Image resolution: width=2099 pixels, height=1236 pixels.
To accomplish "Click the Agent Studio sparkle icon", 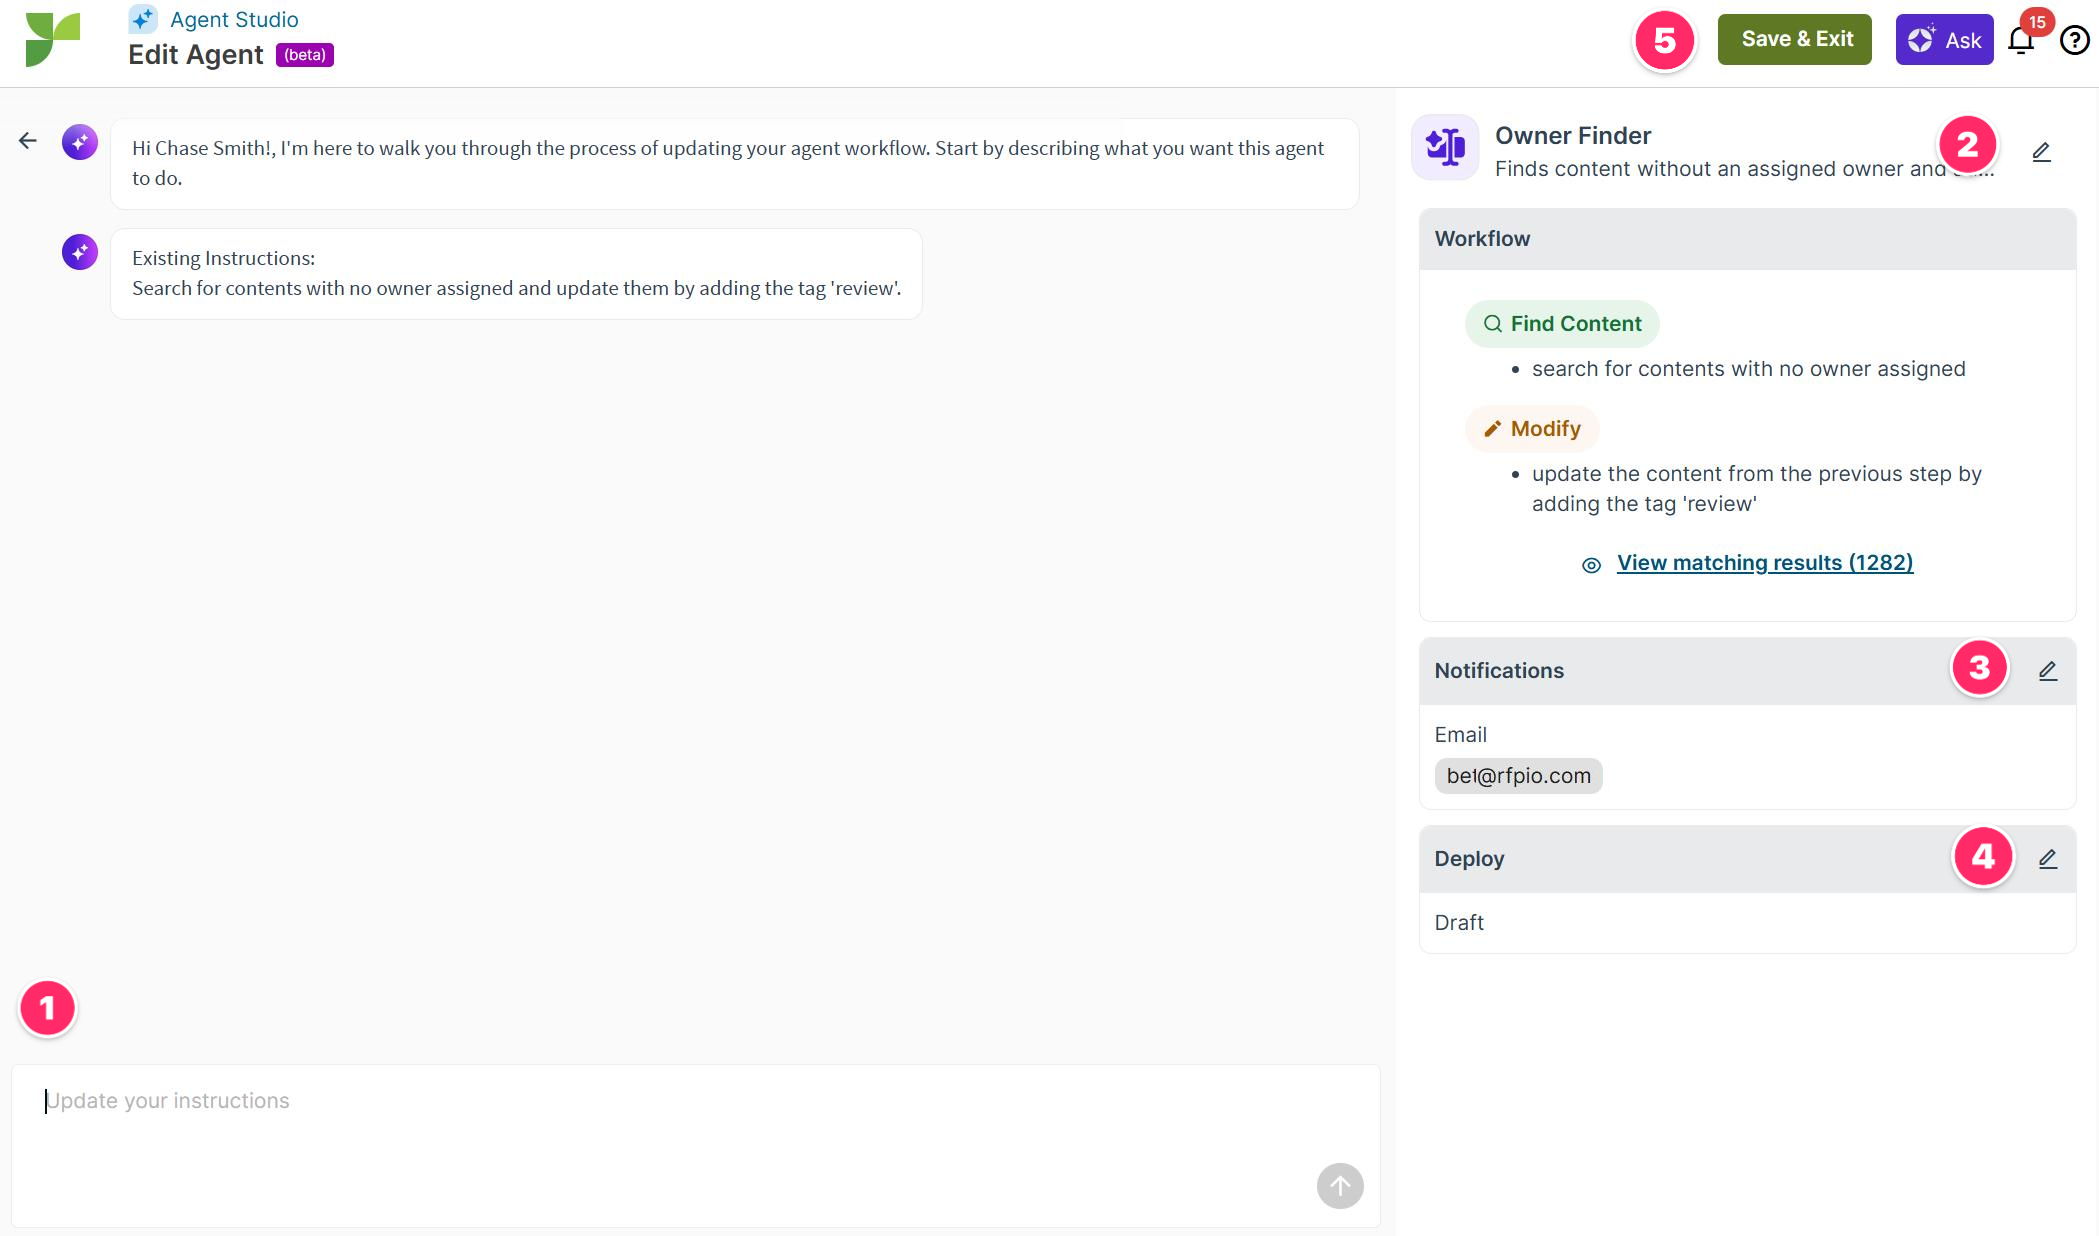I will (143, 19).
